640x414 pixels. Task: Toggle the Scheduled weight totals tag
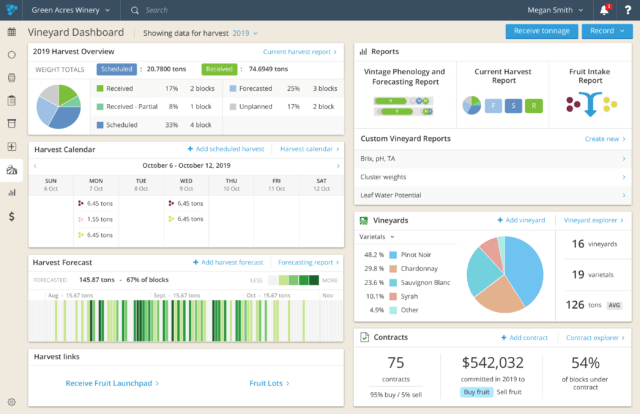(116, 70)
